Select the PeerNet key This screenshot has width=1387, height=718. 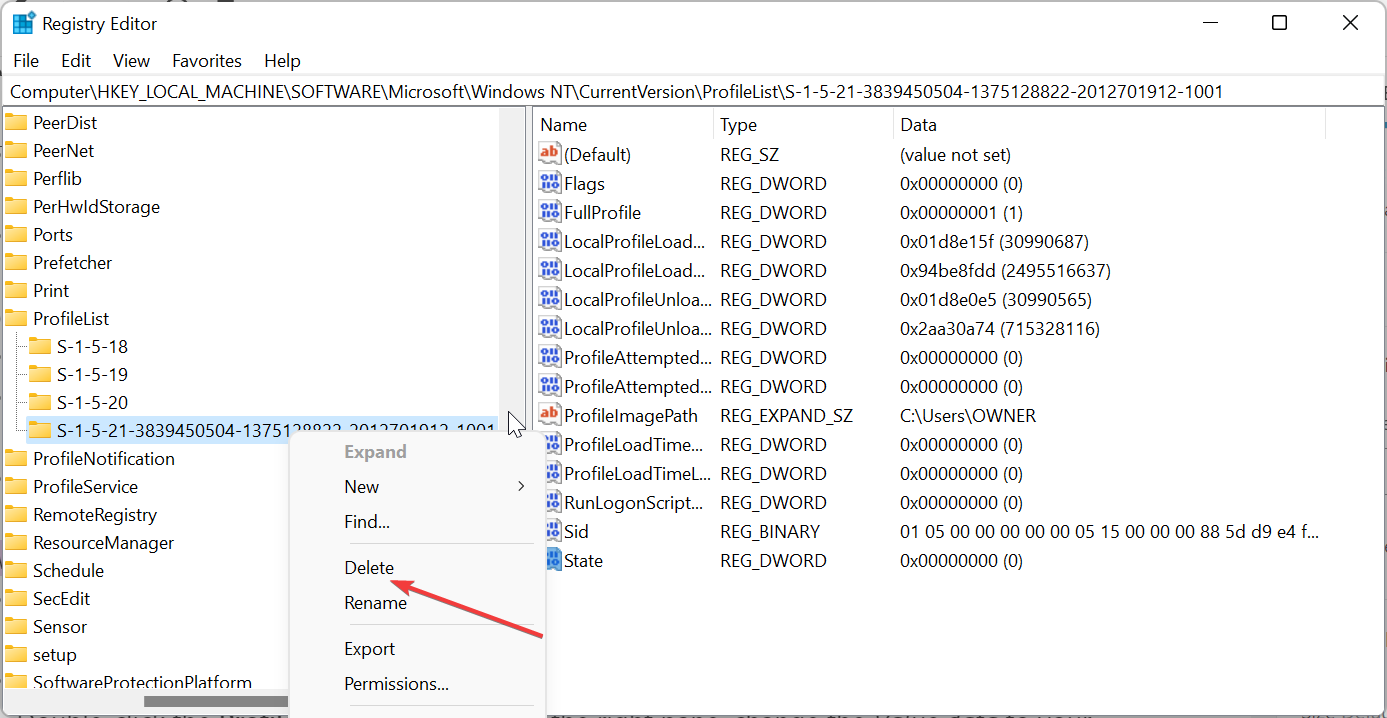[64, 151]
